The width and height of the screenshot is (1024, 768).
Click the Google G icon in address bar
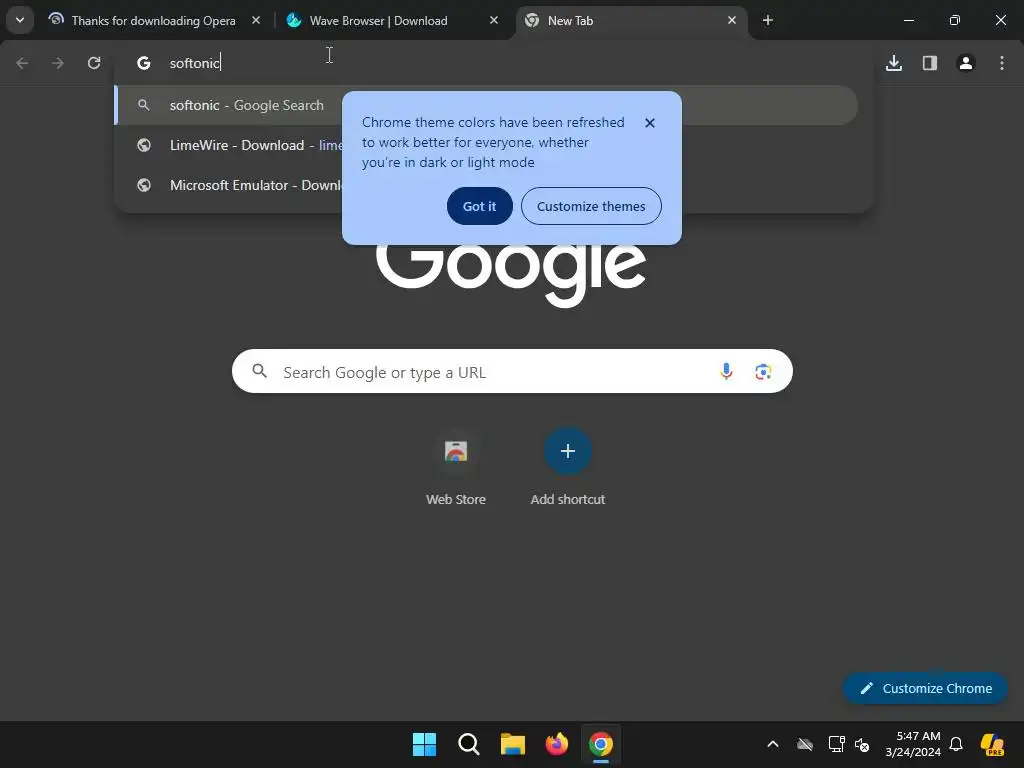pyautogui.click(x=144, y=63)
